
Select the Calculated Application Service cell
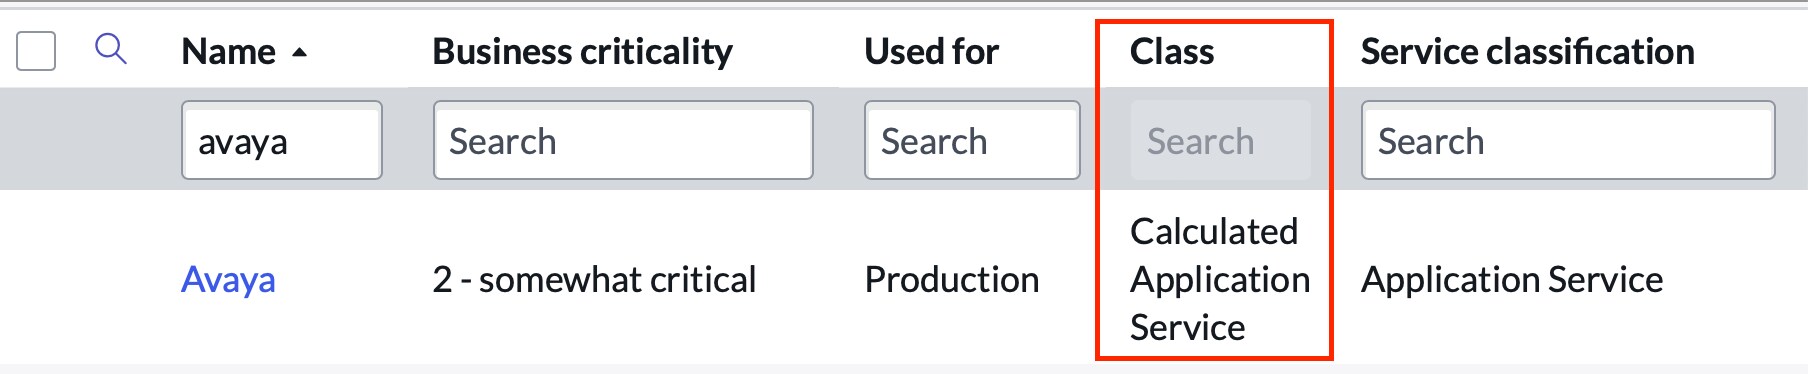click(1220, 279)
